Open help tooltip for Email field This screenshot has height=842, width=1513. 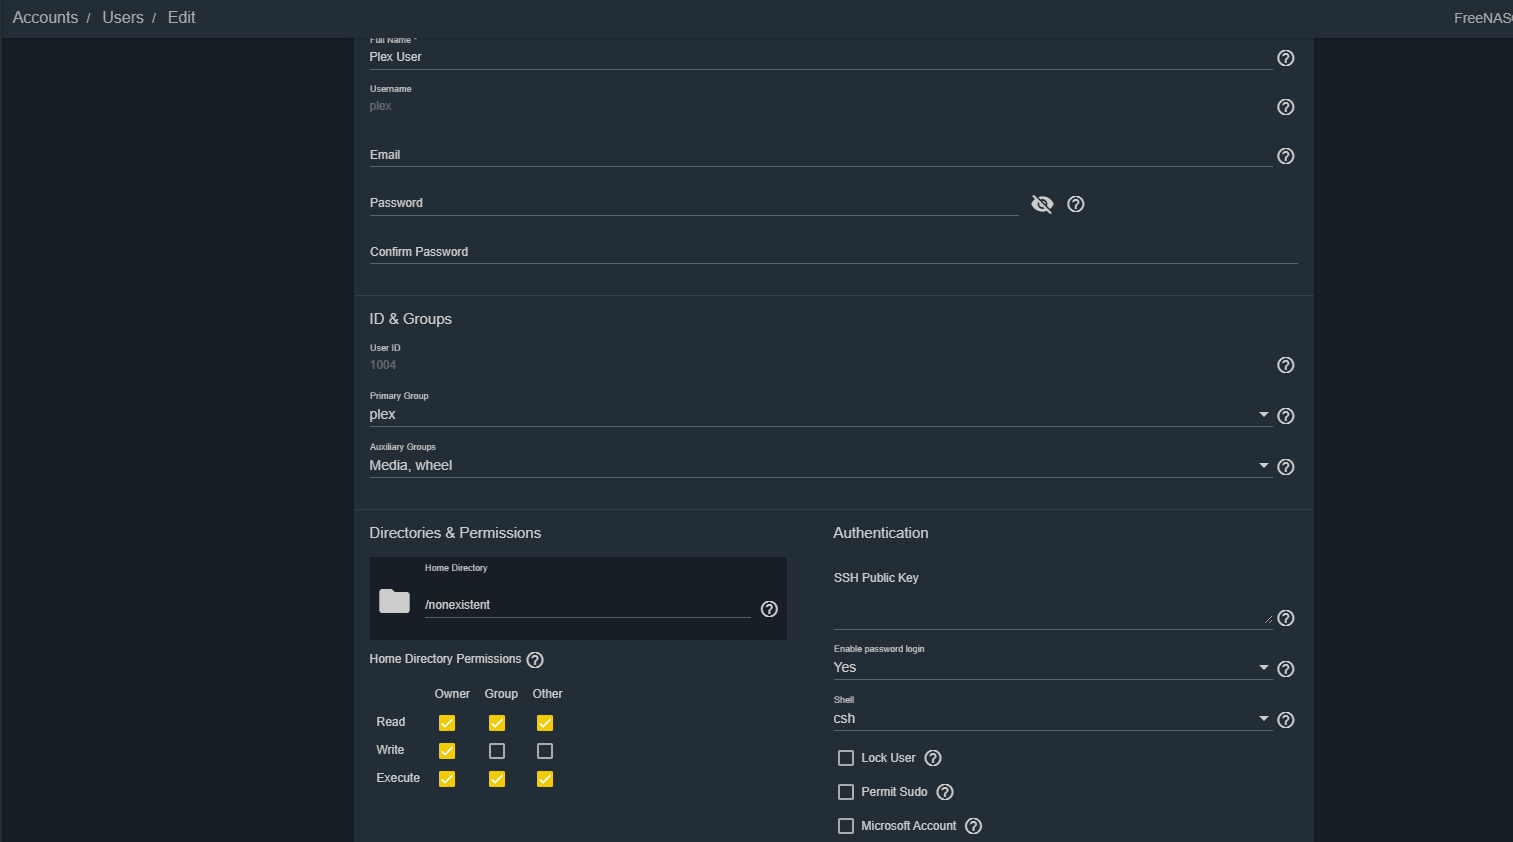[x=1286, y=156]
